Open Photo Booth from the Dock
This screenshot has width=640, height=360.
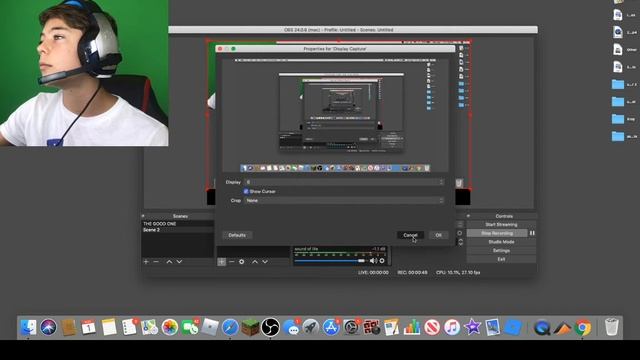coord(371,327)
